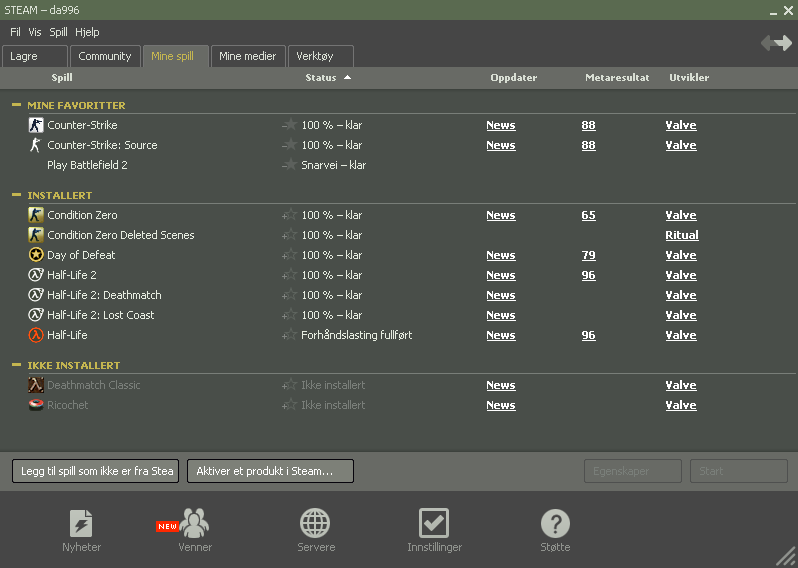
Task: Click the Start button
Action: tap(739, 471)
